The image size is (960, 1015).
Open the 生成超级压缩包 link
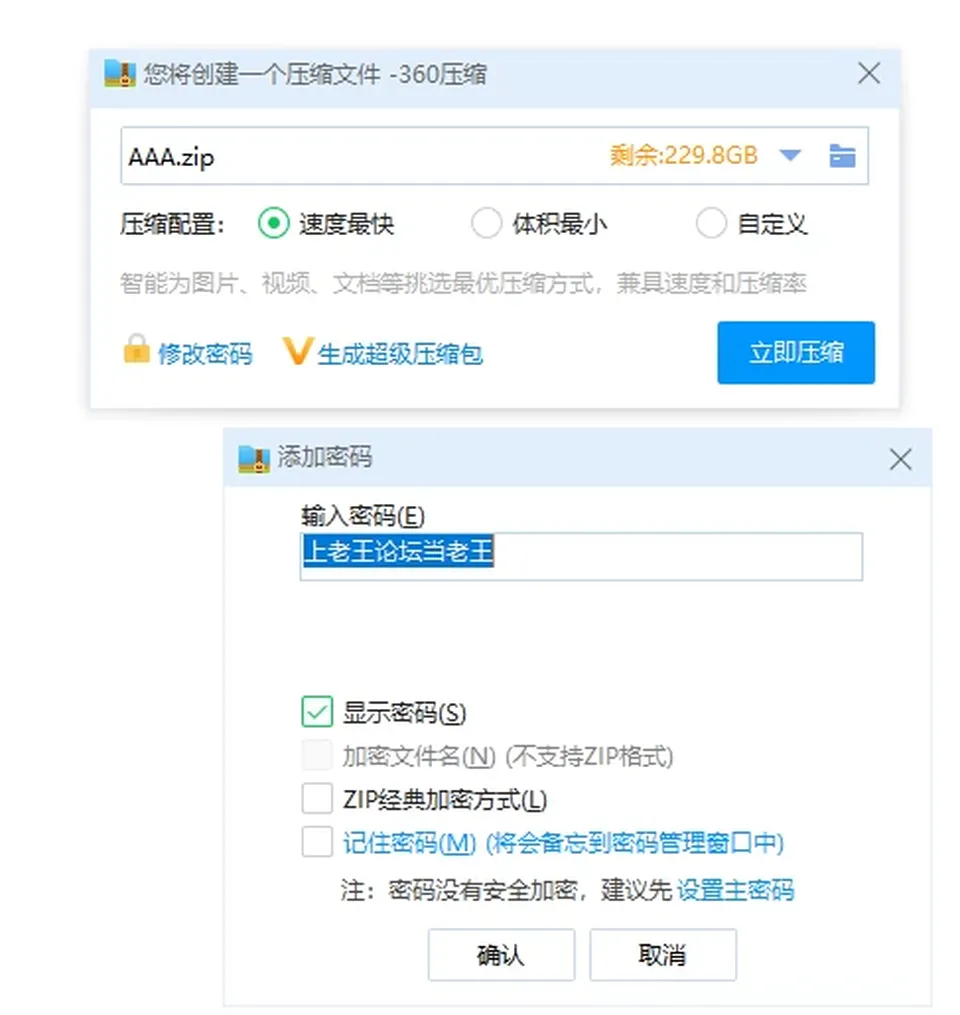click(400, 354)
